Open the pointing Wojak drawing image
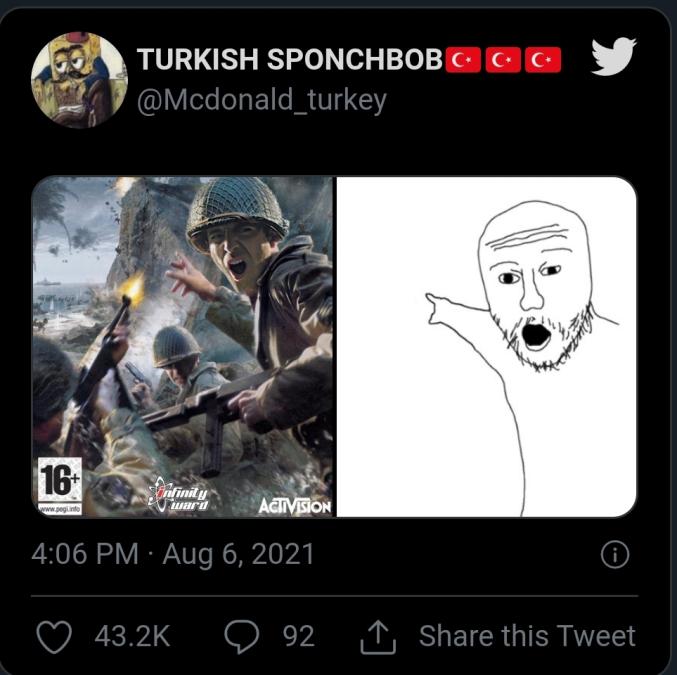 tap(486, 345)
